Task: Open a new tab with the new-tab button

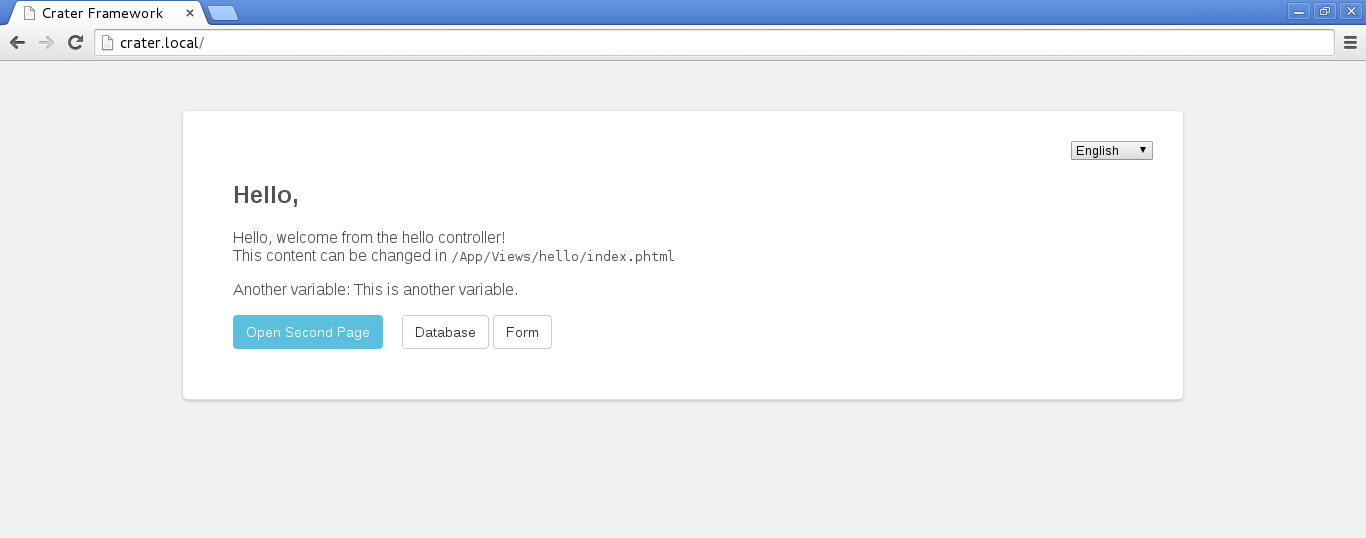Action: [x=223, y=13]
